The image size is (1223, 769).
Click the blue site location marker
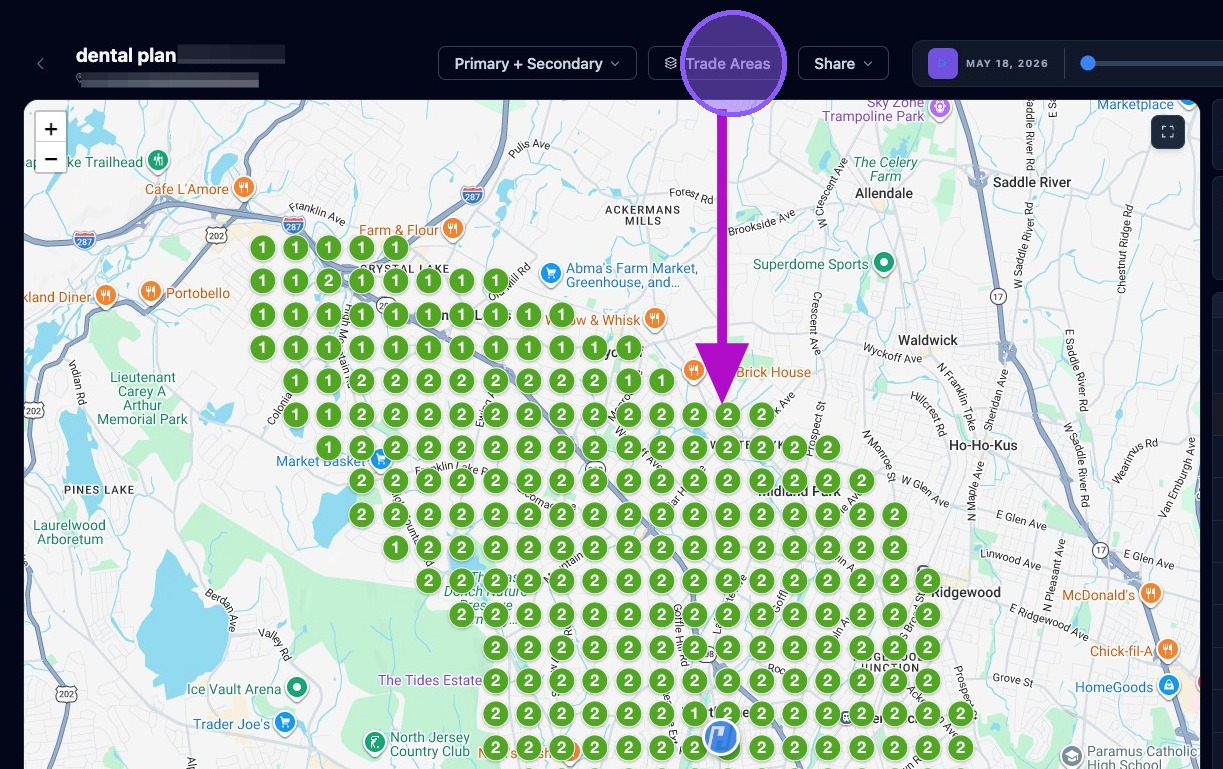721,738
